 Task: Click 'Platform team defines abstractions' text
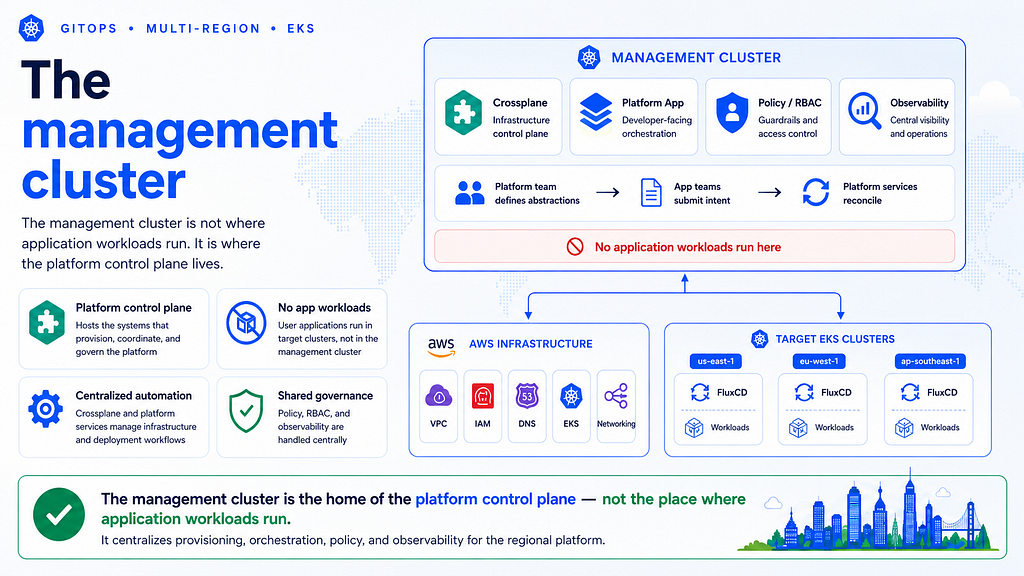(537, 193)
